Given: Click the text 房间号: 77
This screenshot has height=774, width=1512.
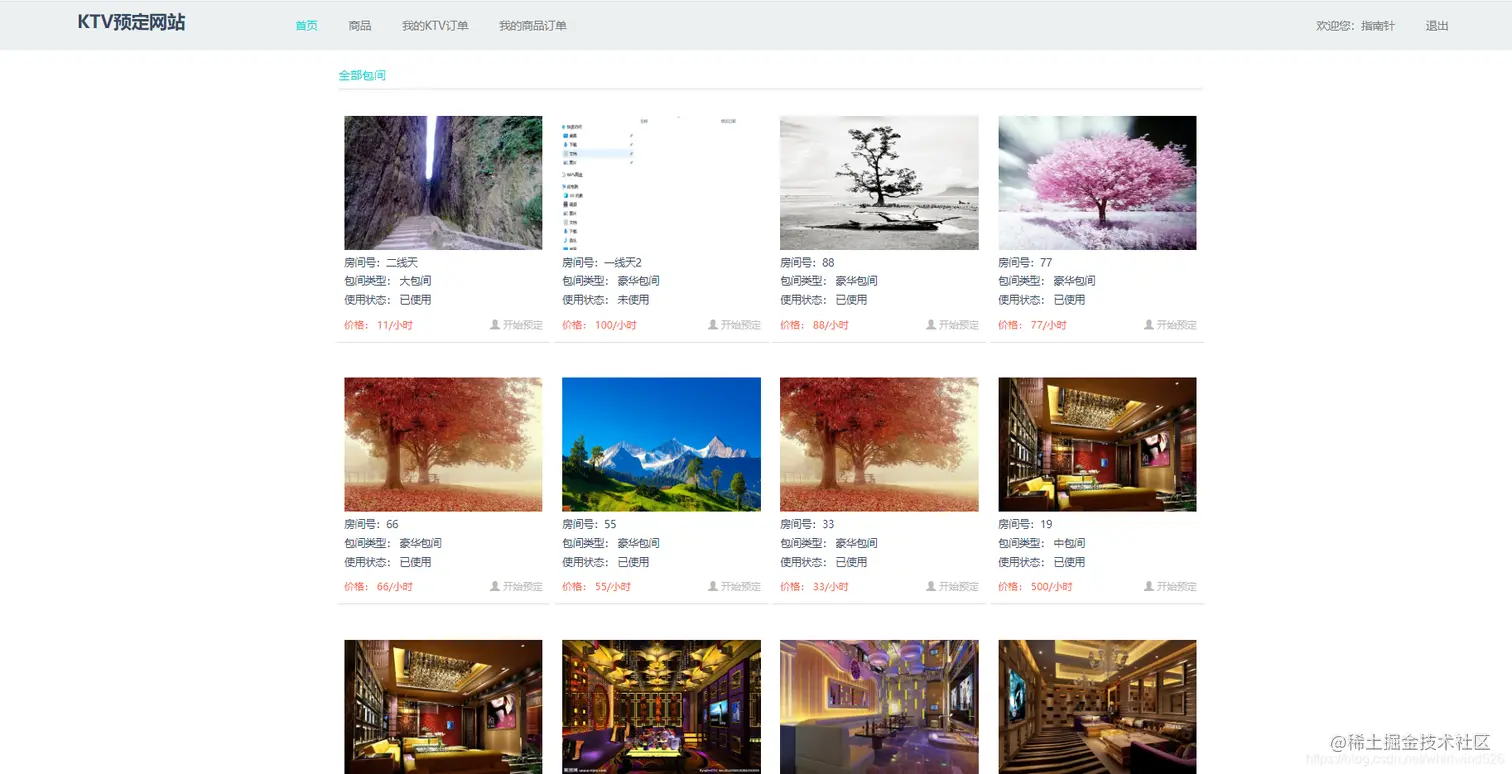Looking at the screenshot, I should [1025, 263].
